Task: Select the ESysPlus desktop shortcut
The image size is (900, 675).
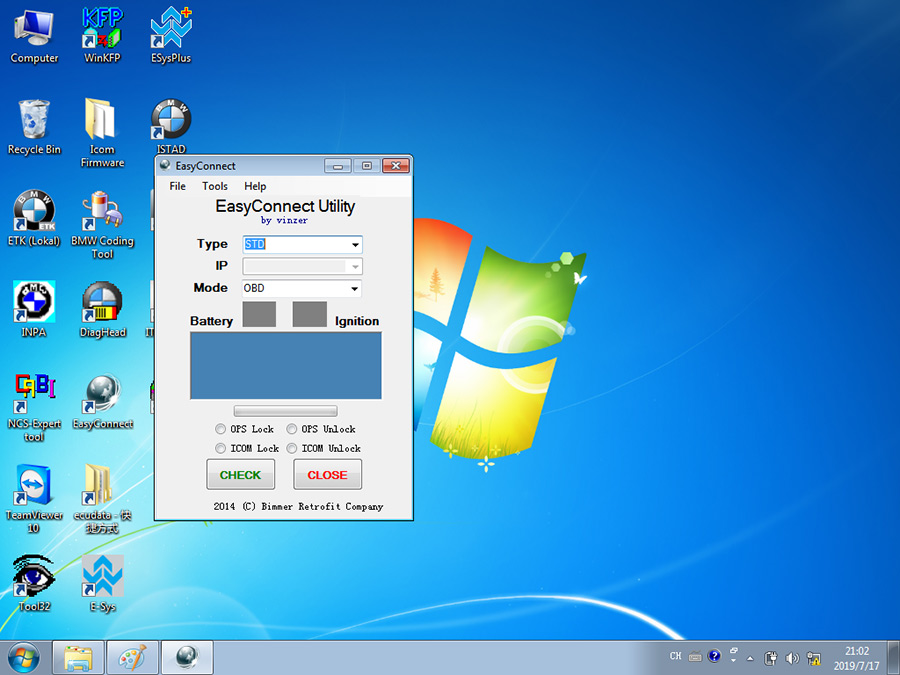Action: tap(171, 36)
